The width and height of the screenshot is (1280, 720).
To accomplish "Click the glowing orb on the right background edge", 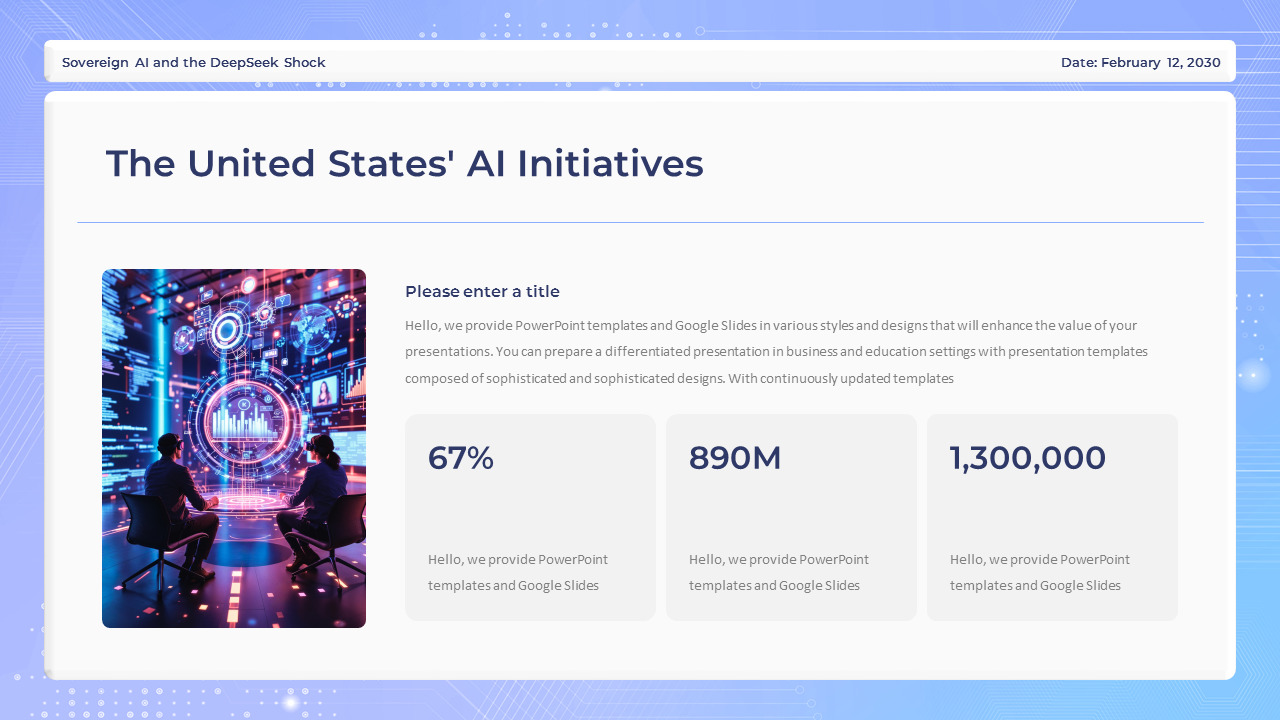I will coord(1252,375).
